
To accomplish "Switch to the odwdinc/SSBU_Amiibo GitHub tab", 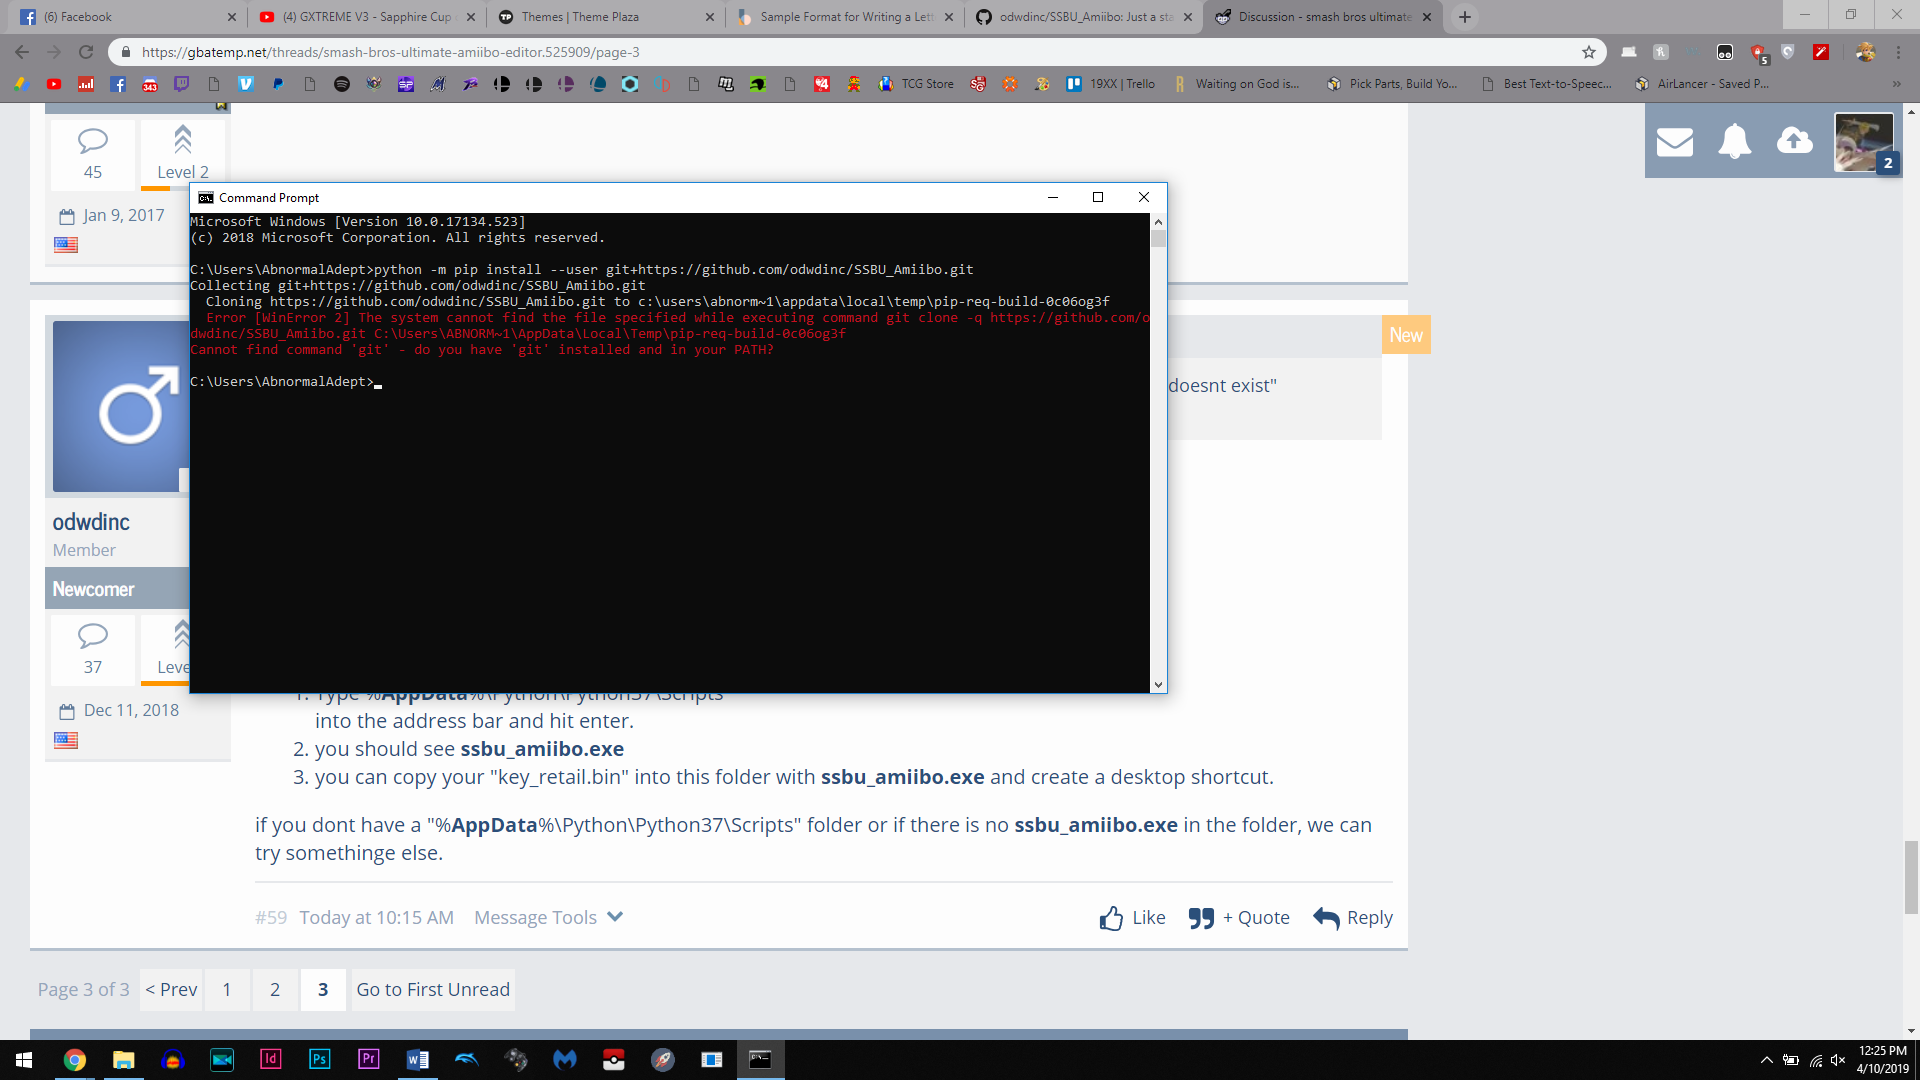I will (1083, 17).
